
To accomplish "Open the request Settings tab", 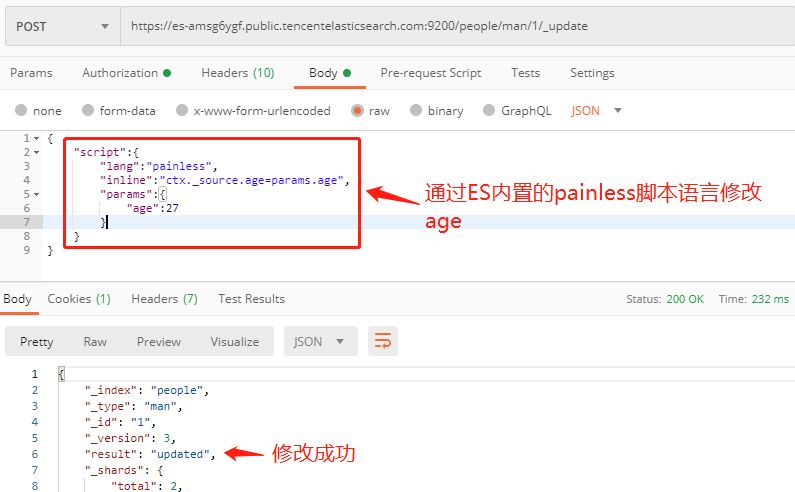I will point(592,73).
